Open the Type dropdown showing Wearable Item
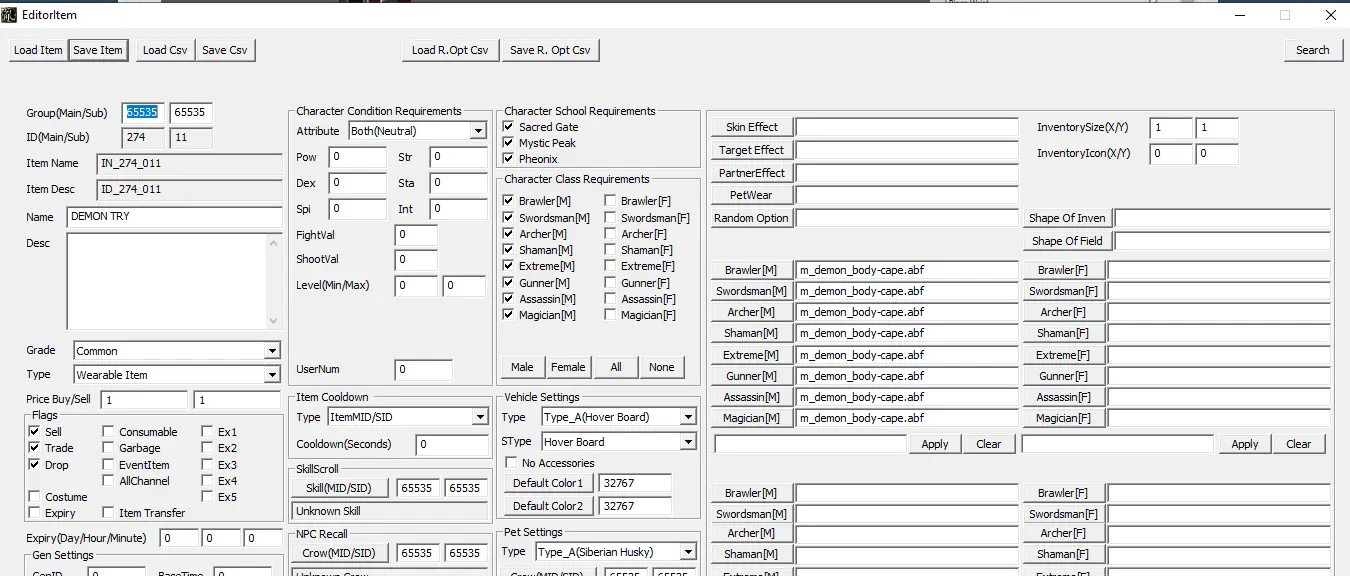Viewport: 1350px width, 576px height. point(272,375)
